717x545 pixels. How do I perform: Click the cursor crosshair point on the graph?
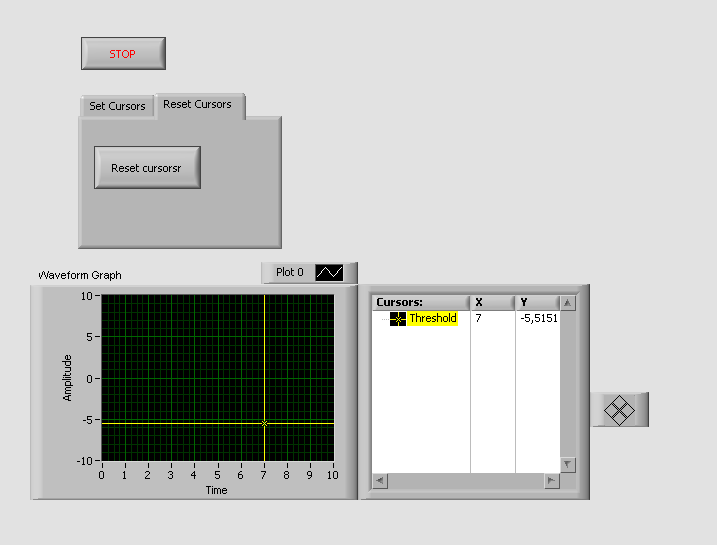pyautogui.click(x=264, y=423)
